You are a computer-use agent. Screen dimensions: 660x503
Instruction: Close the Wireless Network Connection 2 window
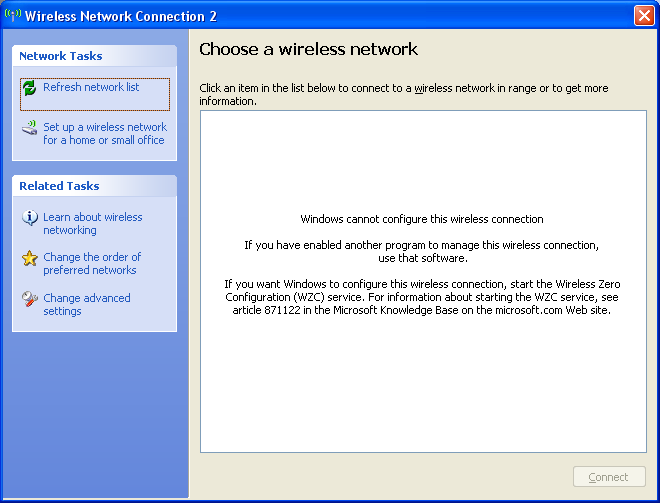pyautogui.click(x=644, y=16)
